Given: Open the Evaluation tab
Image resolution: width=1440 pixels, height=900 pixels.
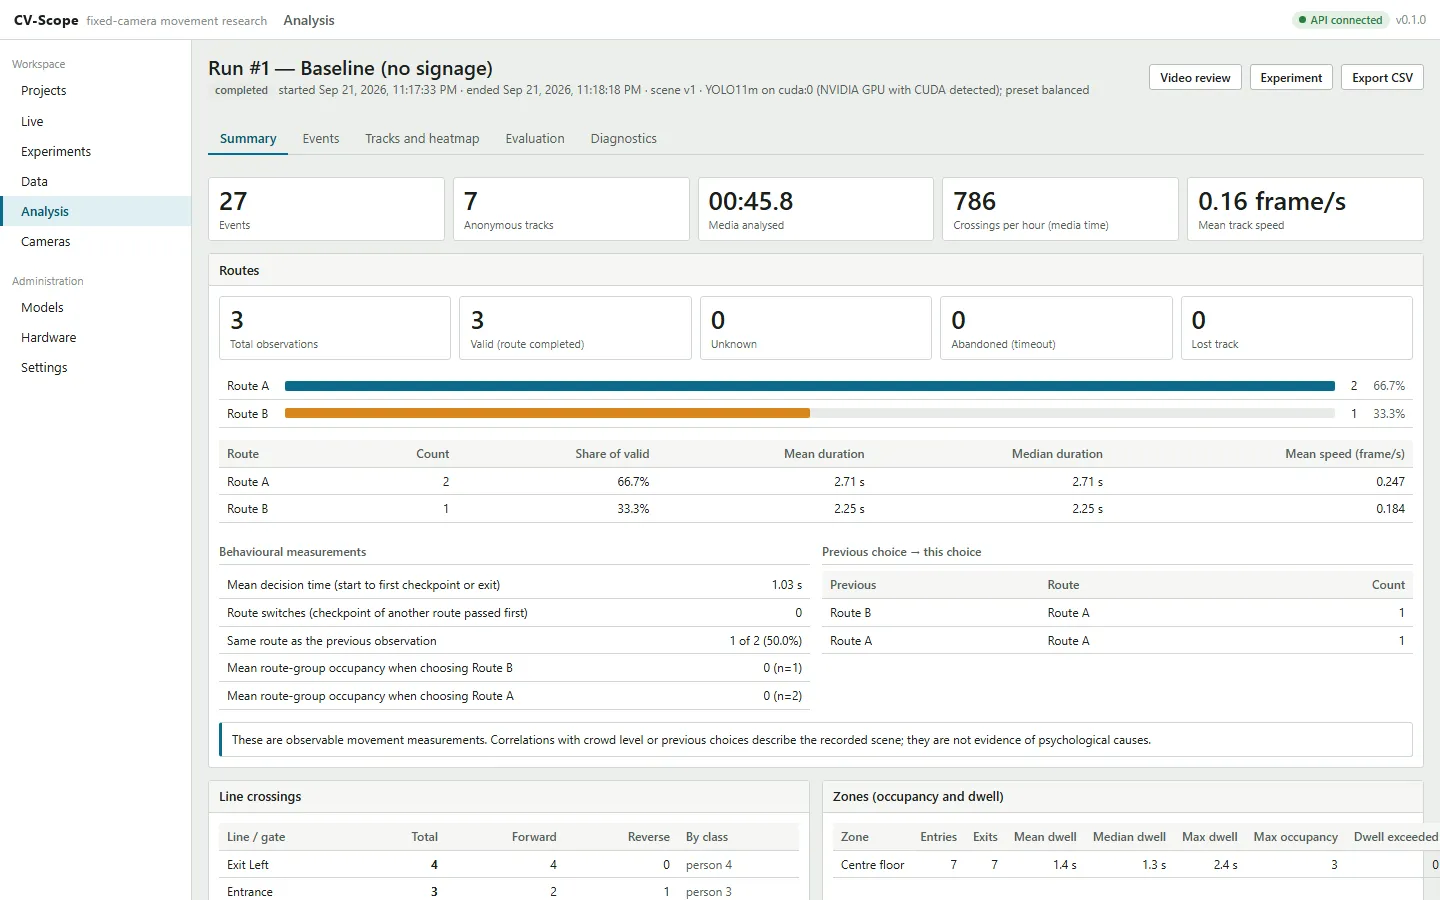Looking at the screenshot, I should 535,139.
